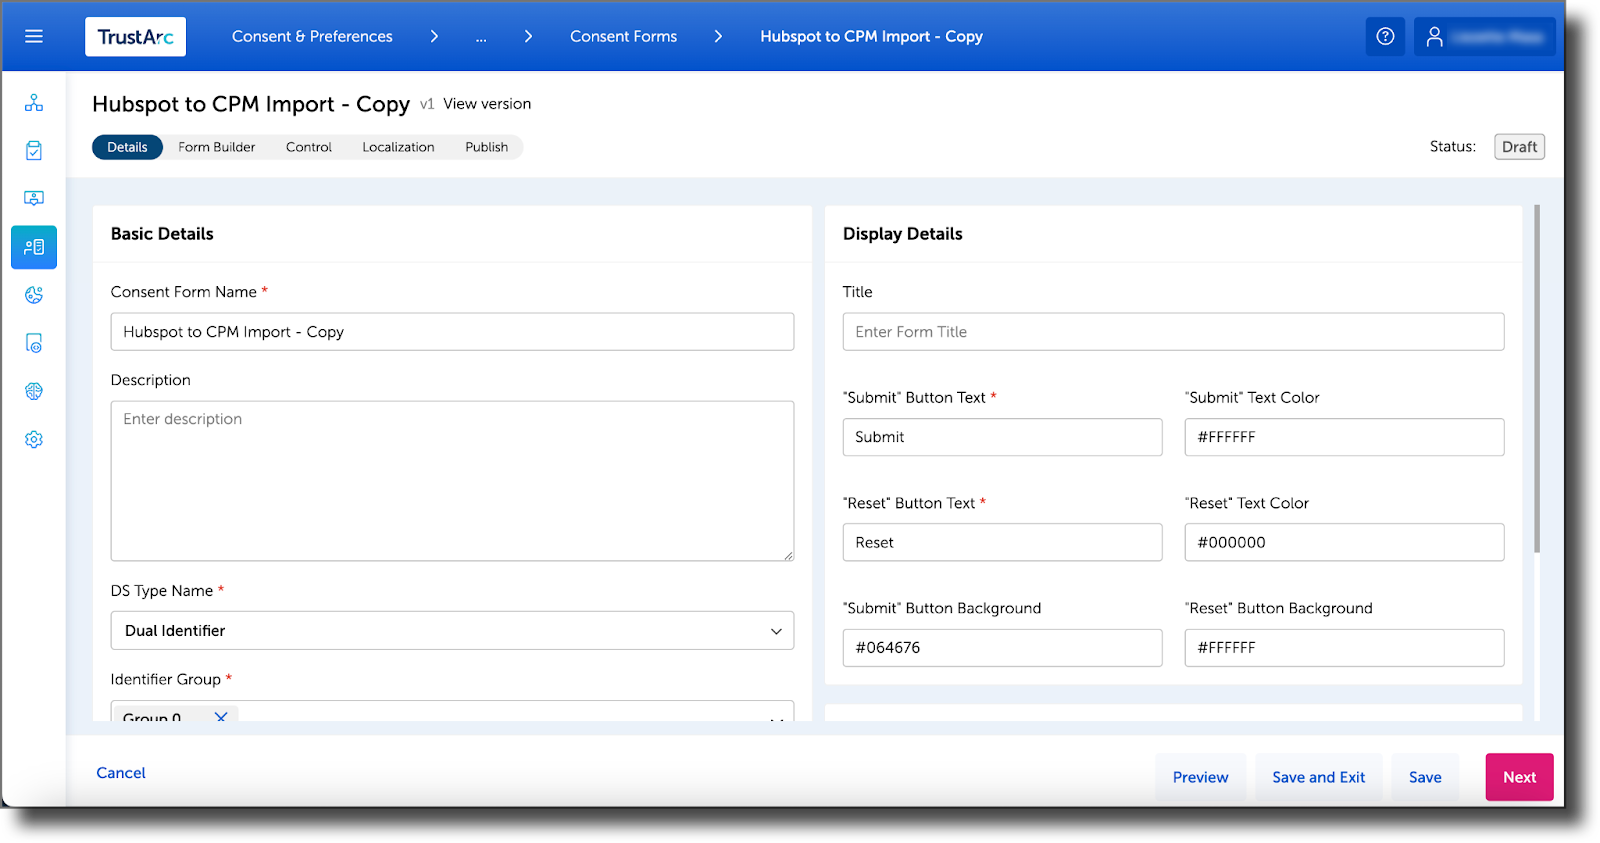Click the TrustArc logo

pos(135,37)
